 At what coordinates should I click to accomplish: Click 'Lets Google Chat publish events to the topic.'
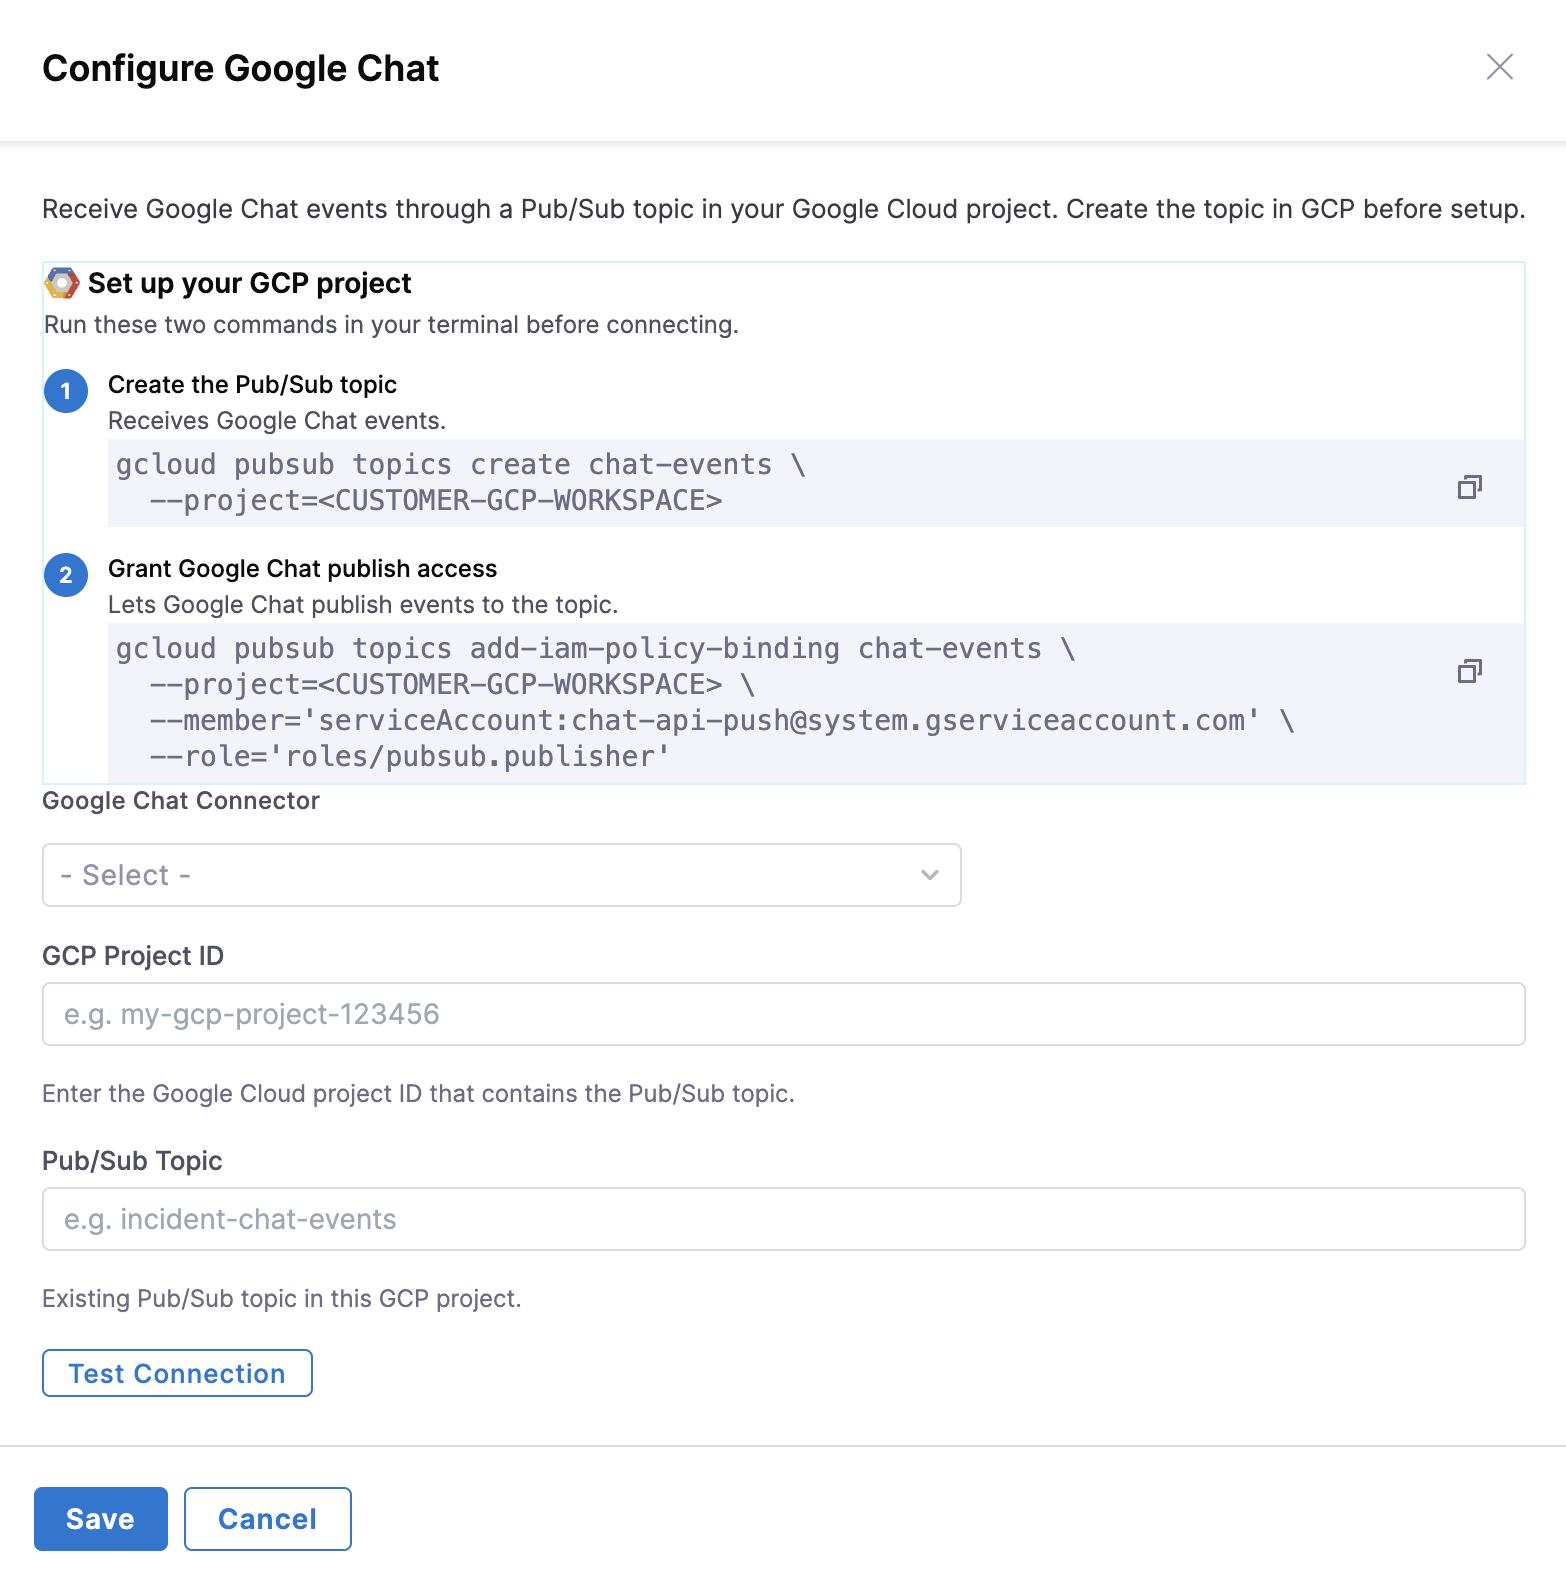pos(363,605)
